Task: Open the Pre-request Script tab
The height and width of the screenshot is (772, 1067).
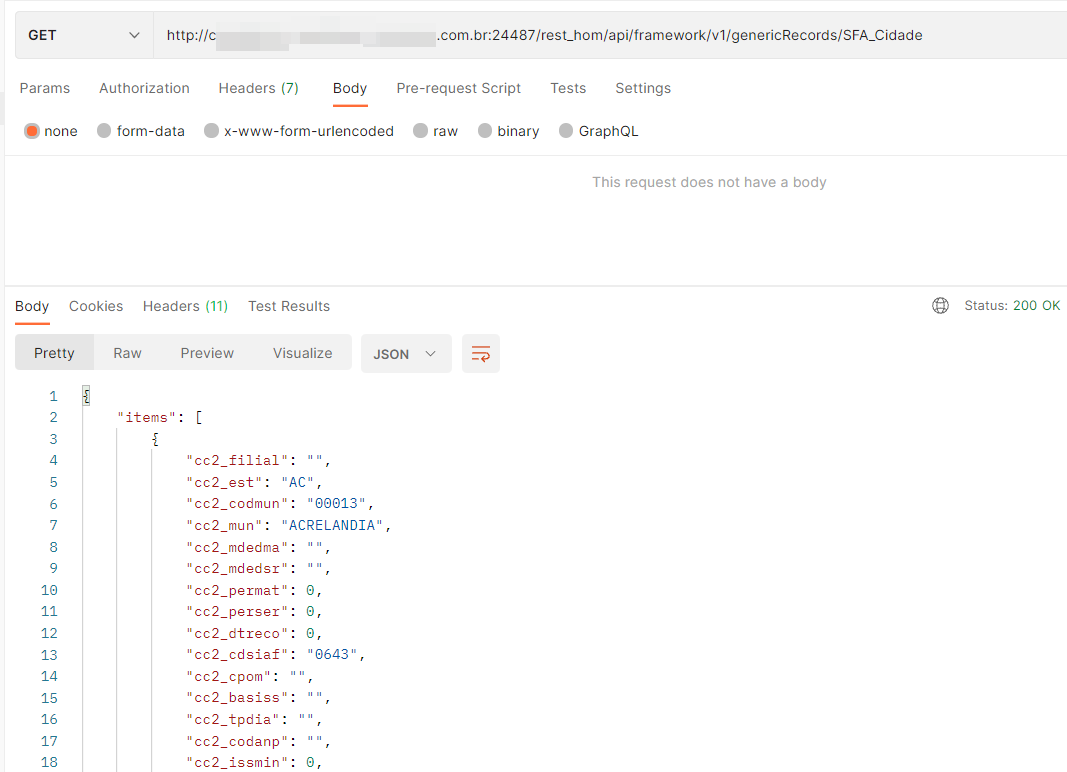Action: (459, 89)
